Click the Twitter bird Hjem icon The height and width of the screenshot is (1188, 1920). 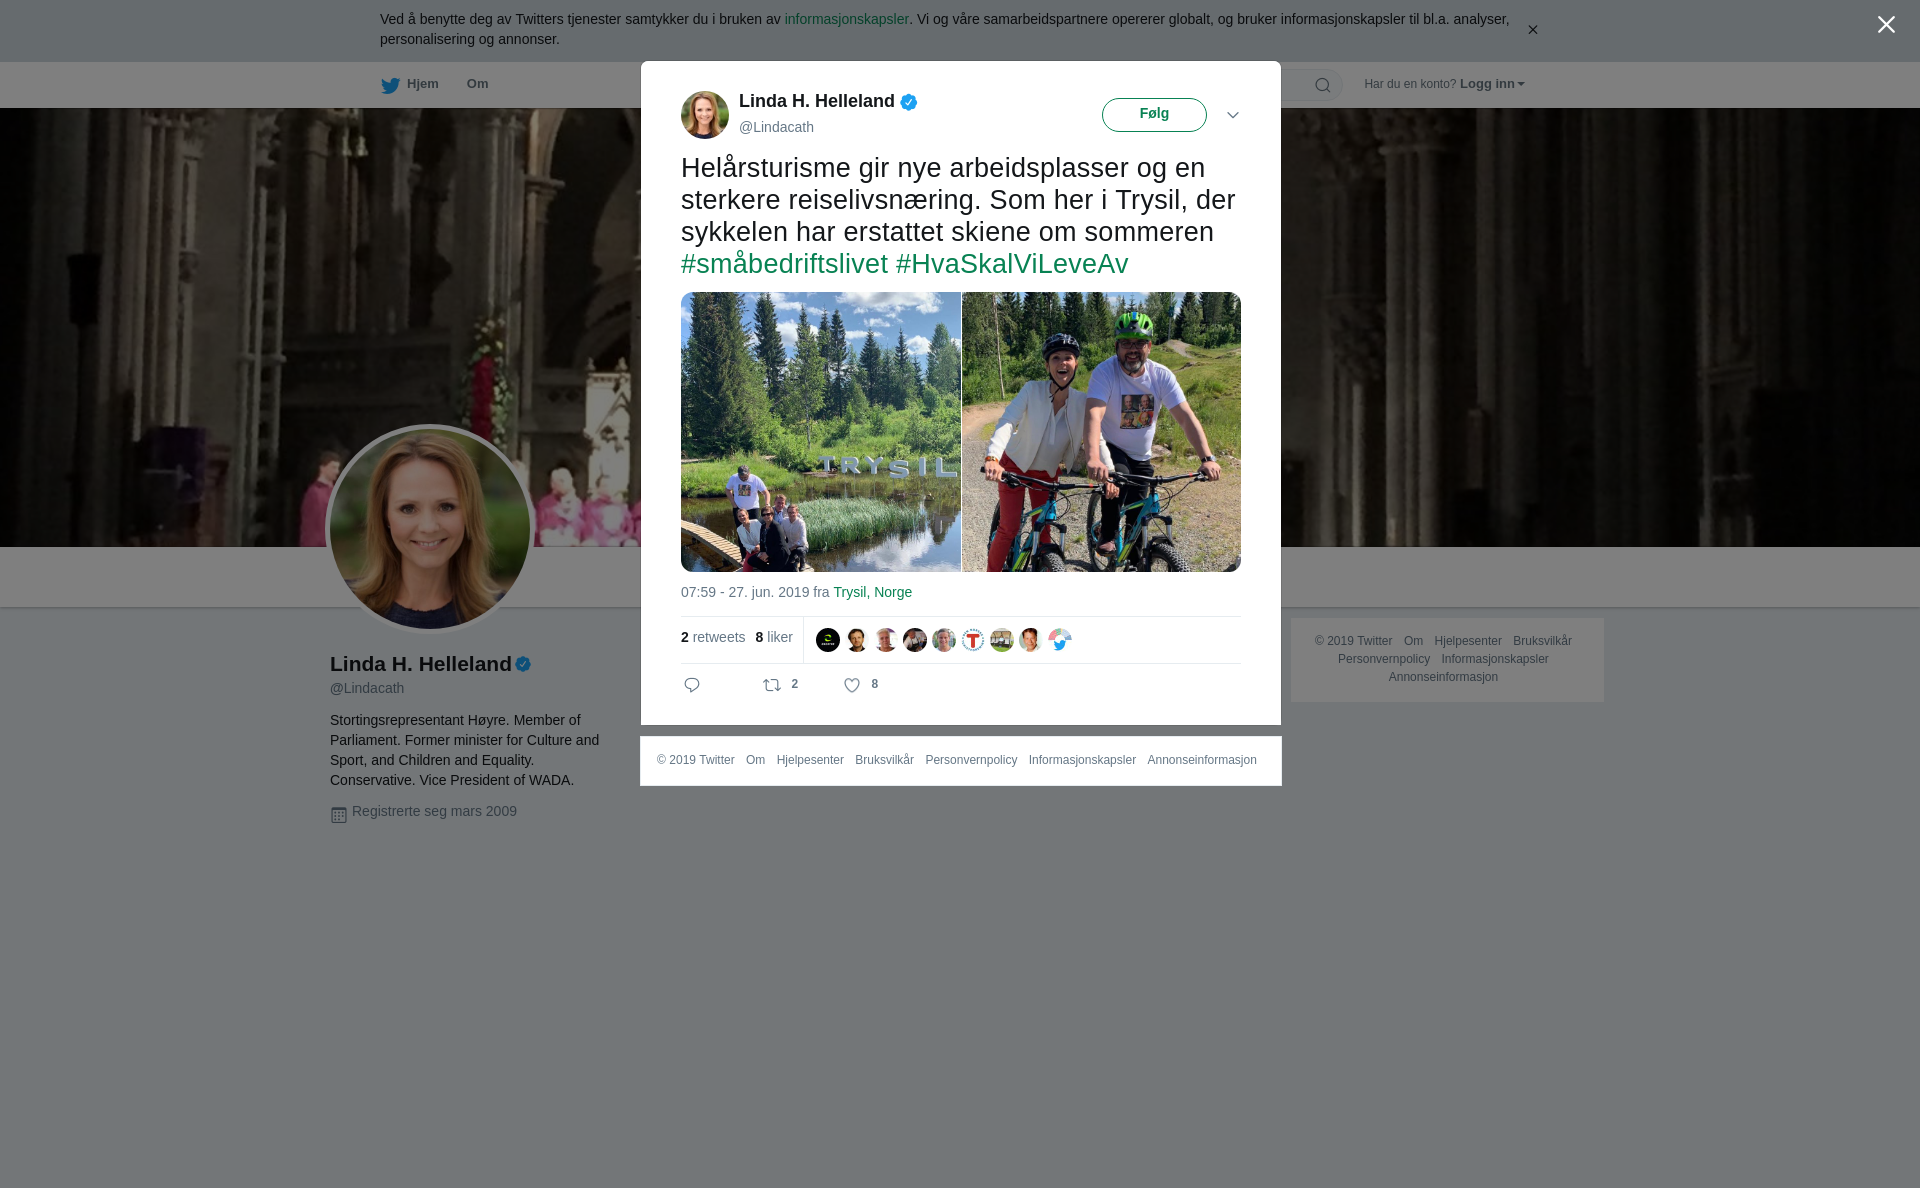click(391, 85)
